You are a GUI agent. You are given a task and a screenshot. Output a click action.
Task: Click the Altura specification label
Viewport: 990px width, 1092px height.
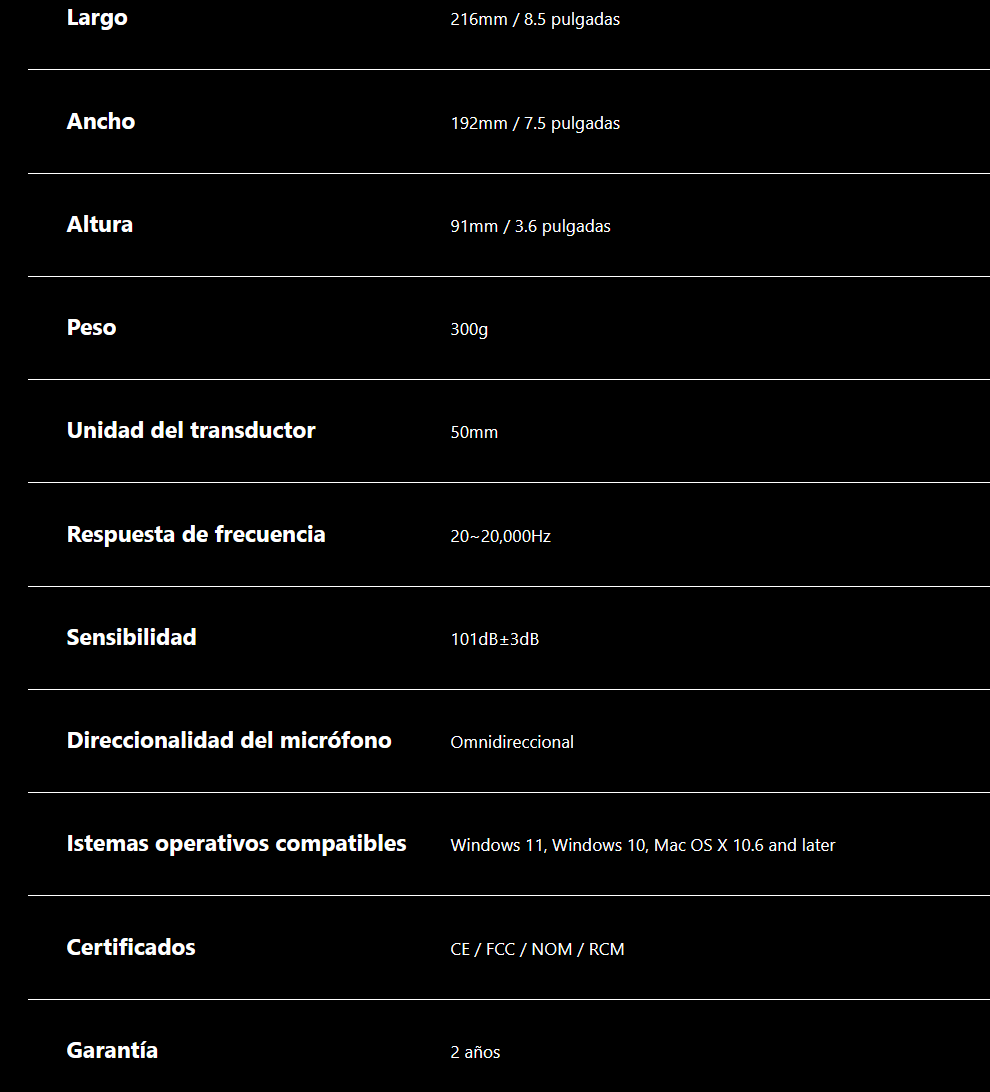click(100, 224)
